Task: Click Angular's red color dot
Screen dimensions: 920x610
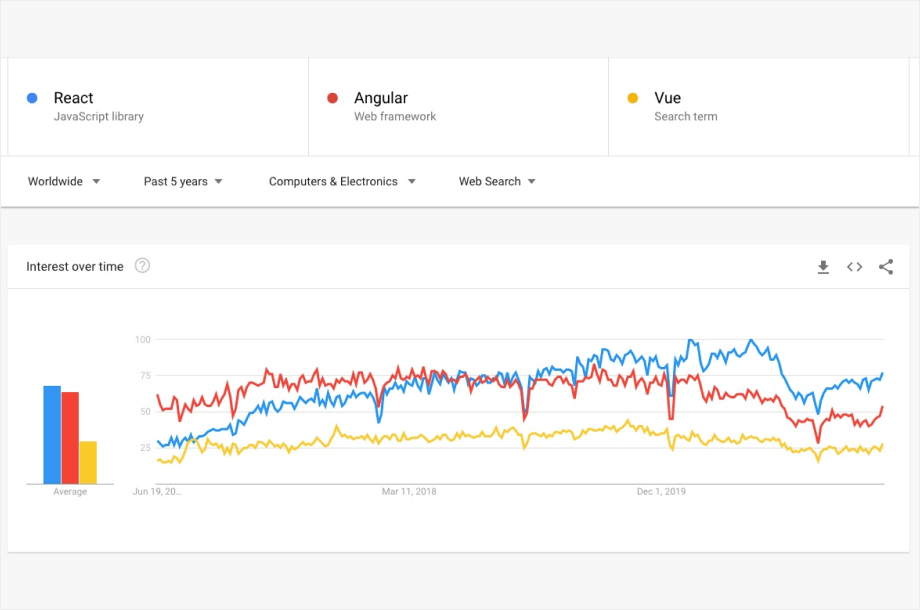Action: tap(333, 98)
